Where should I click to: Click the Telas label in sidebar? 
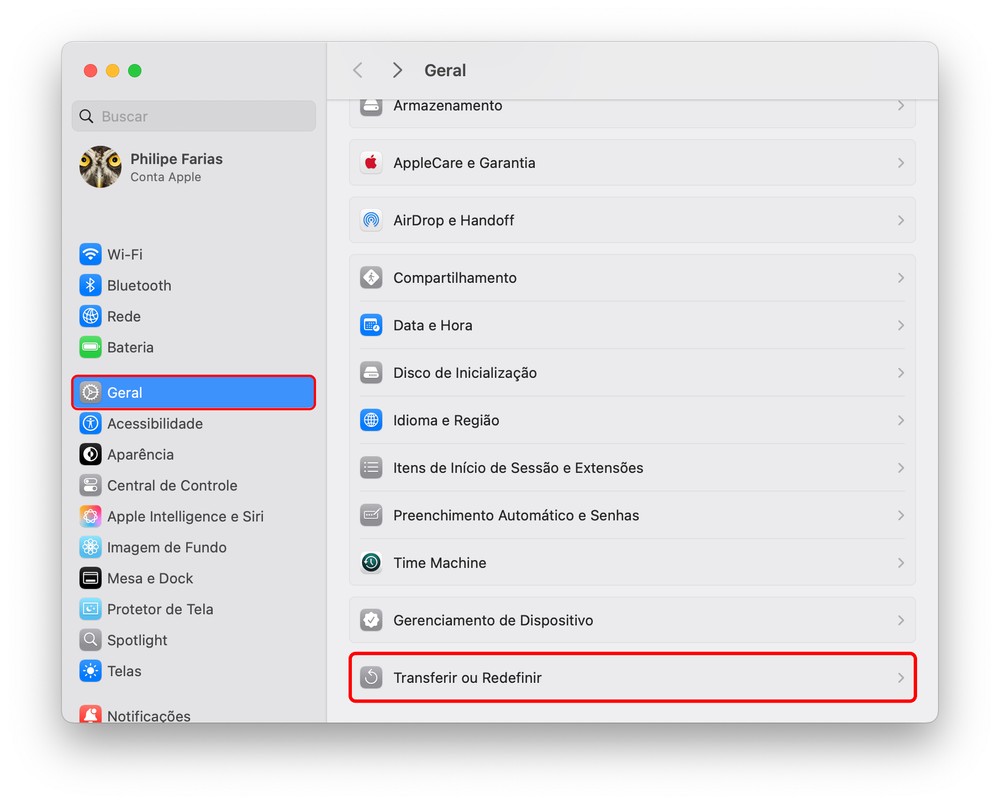coord(124,671)
